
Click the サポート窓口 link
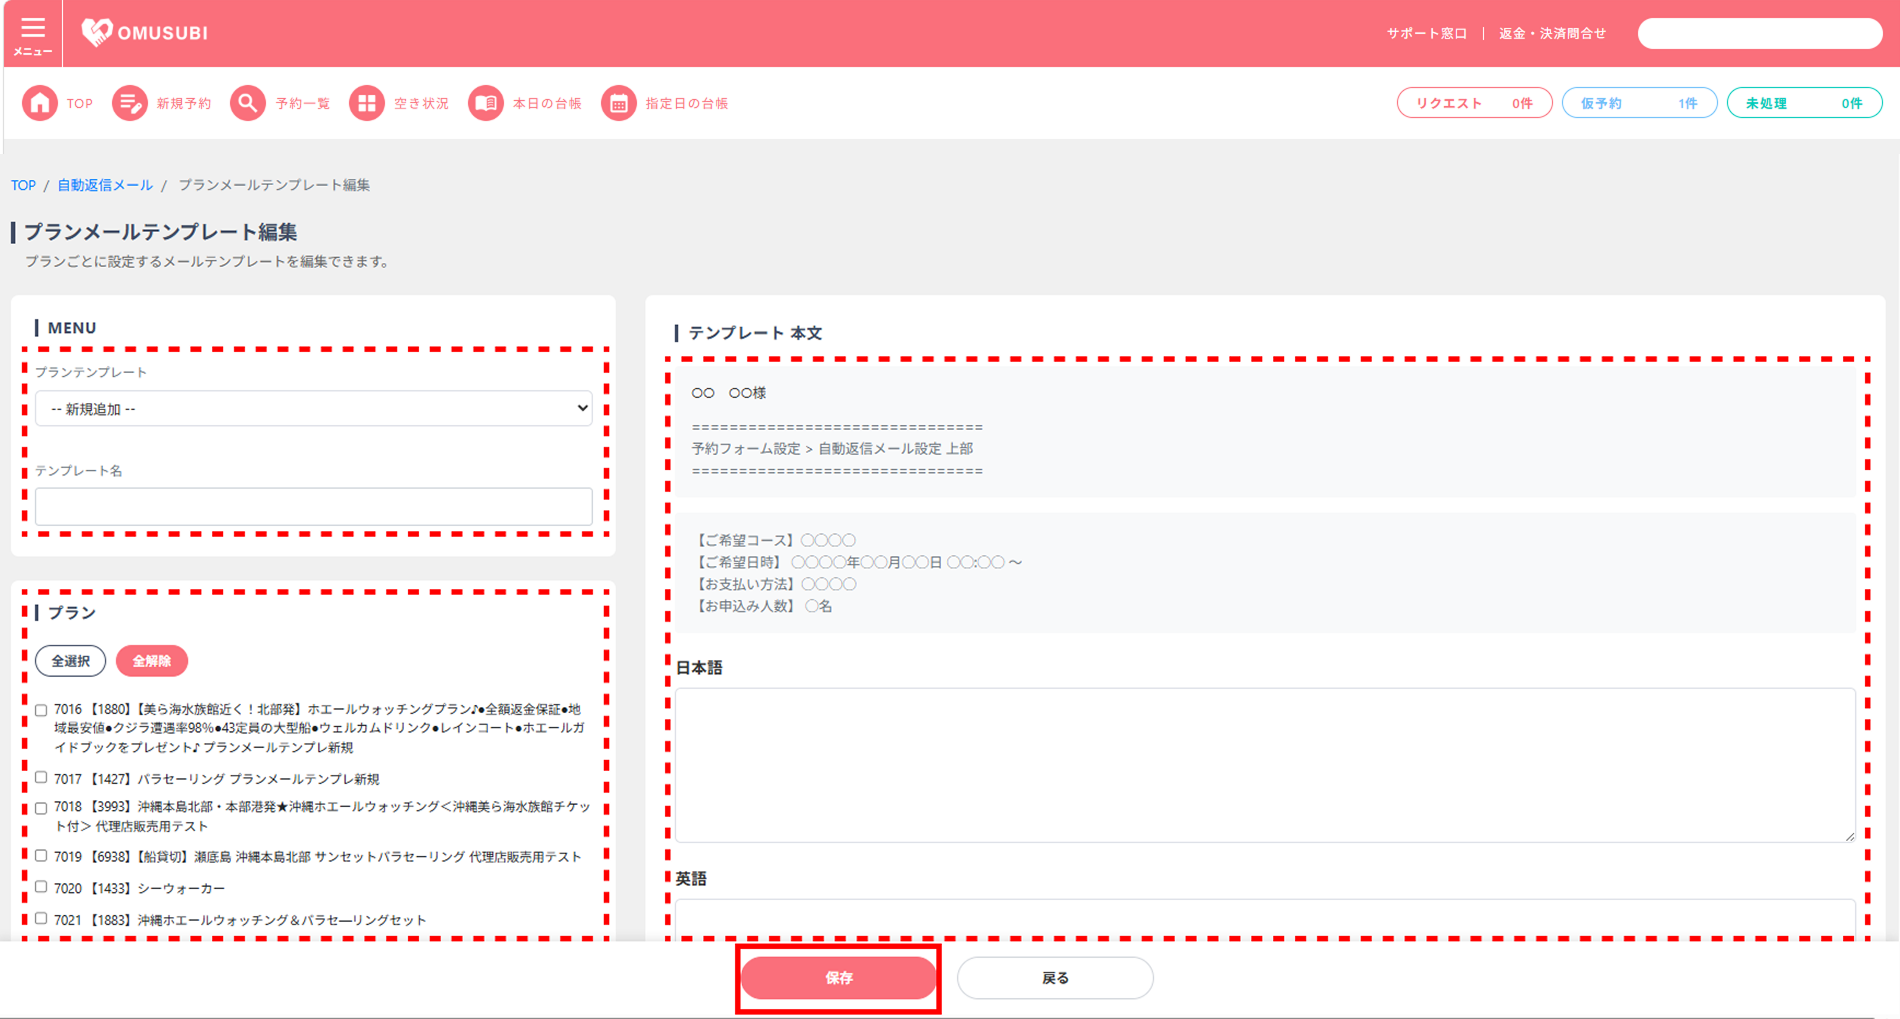click(1426, 34)
